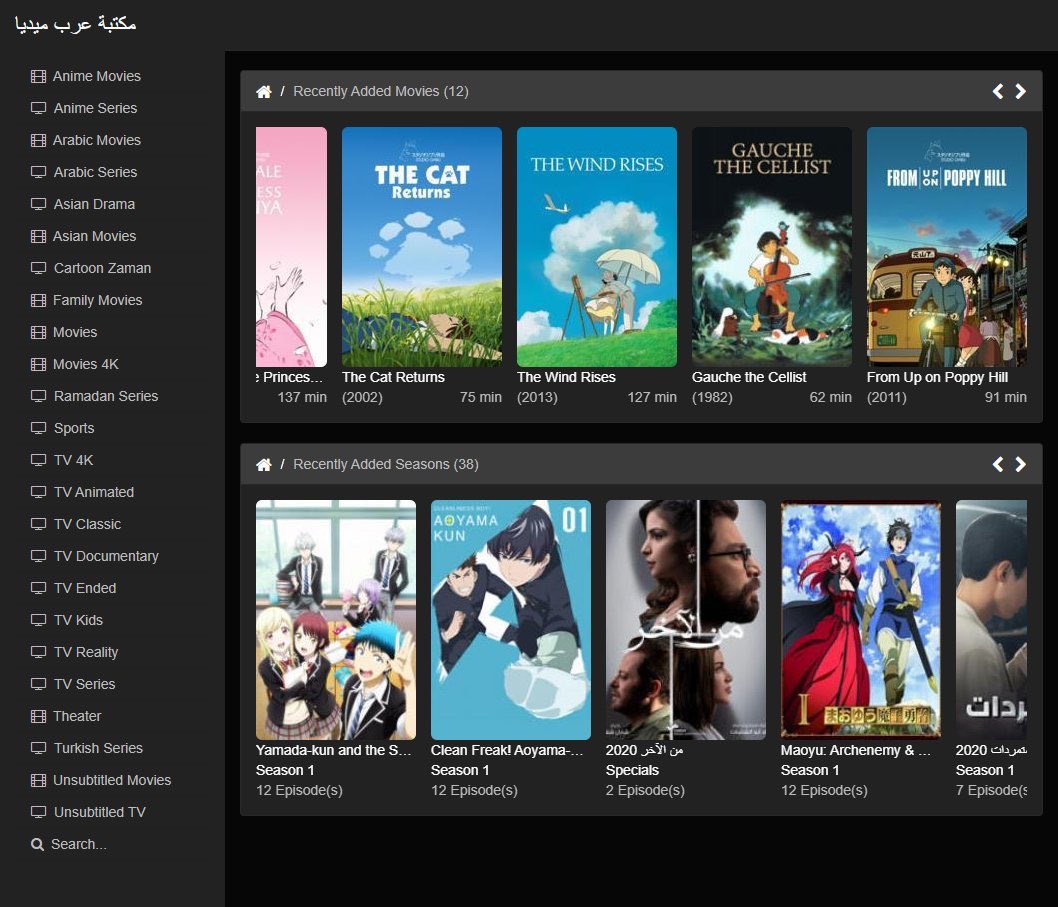
Task: Open the Yamada-kun Season 1 poster
Action: click(x=336, y=620)
